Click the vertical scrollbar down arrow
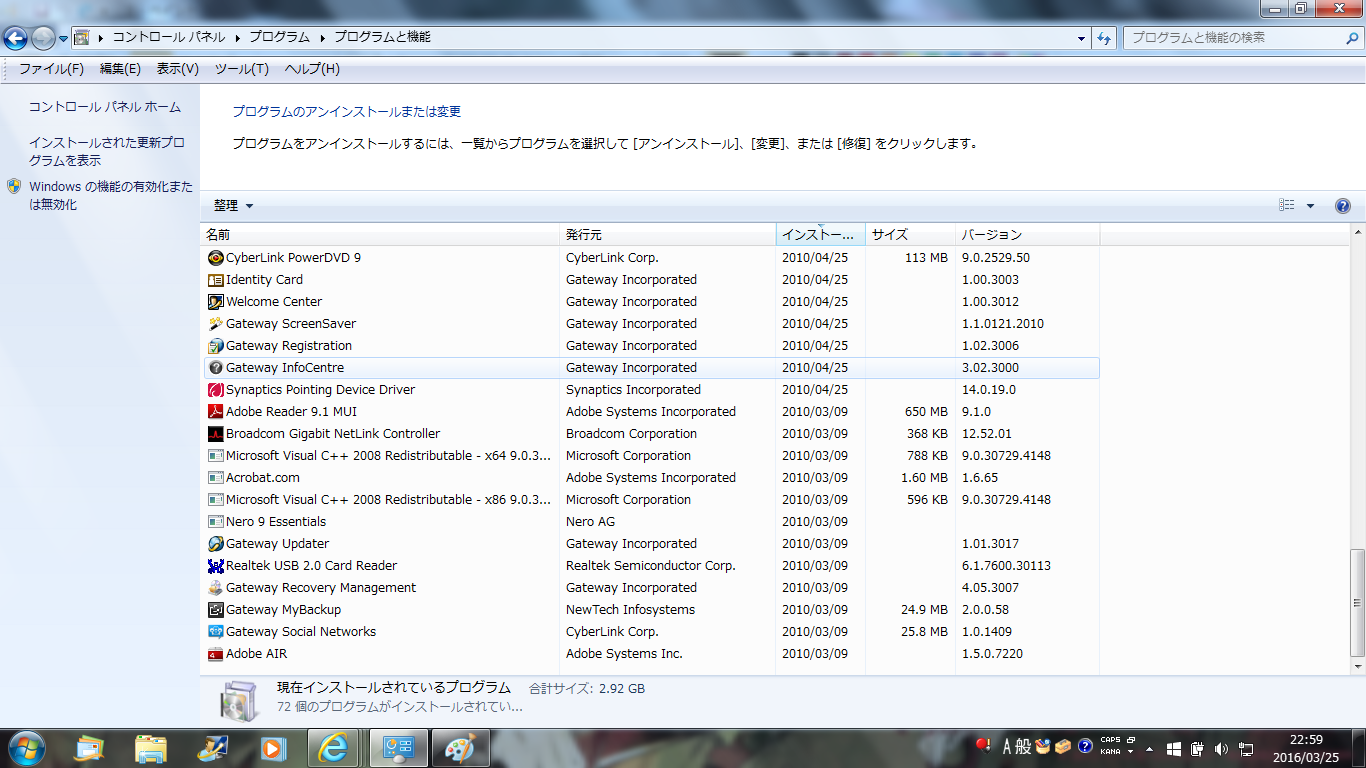The height and width of the screenshot is (768, 1366). click(1357, 666)
